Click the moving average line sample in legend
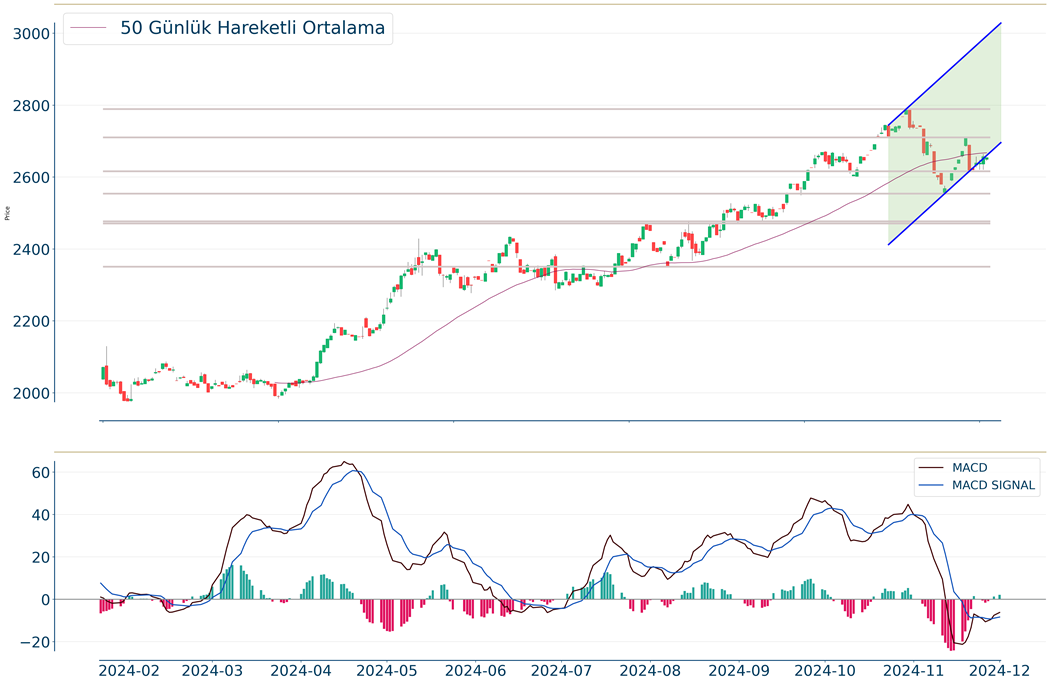Image resolution: width=1050 pixels, height=683 pixels. [88, 29]
